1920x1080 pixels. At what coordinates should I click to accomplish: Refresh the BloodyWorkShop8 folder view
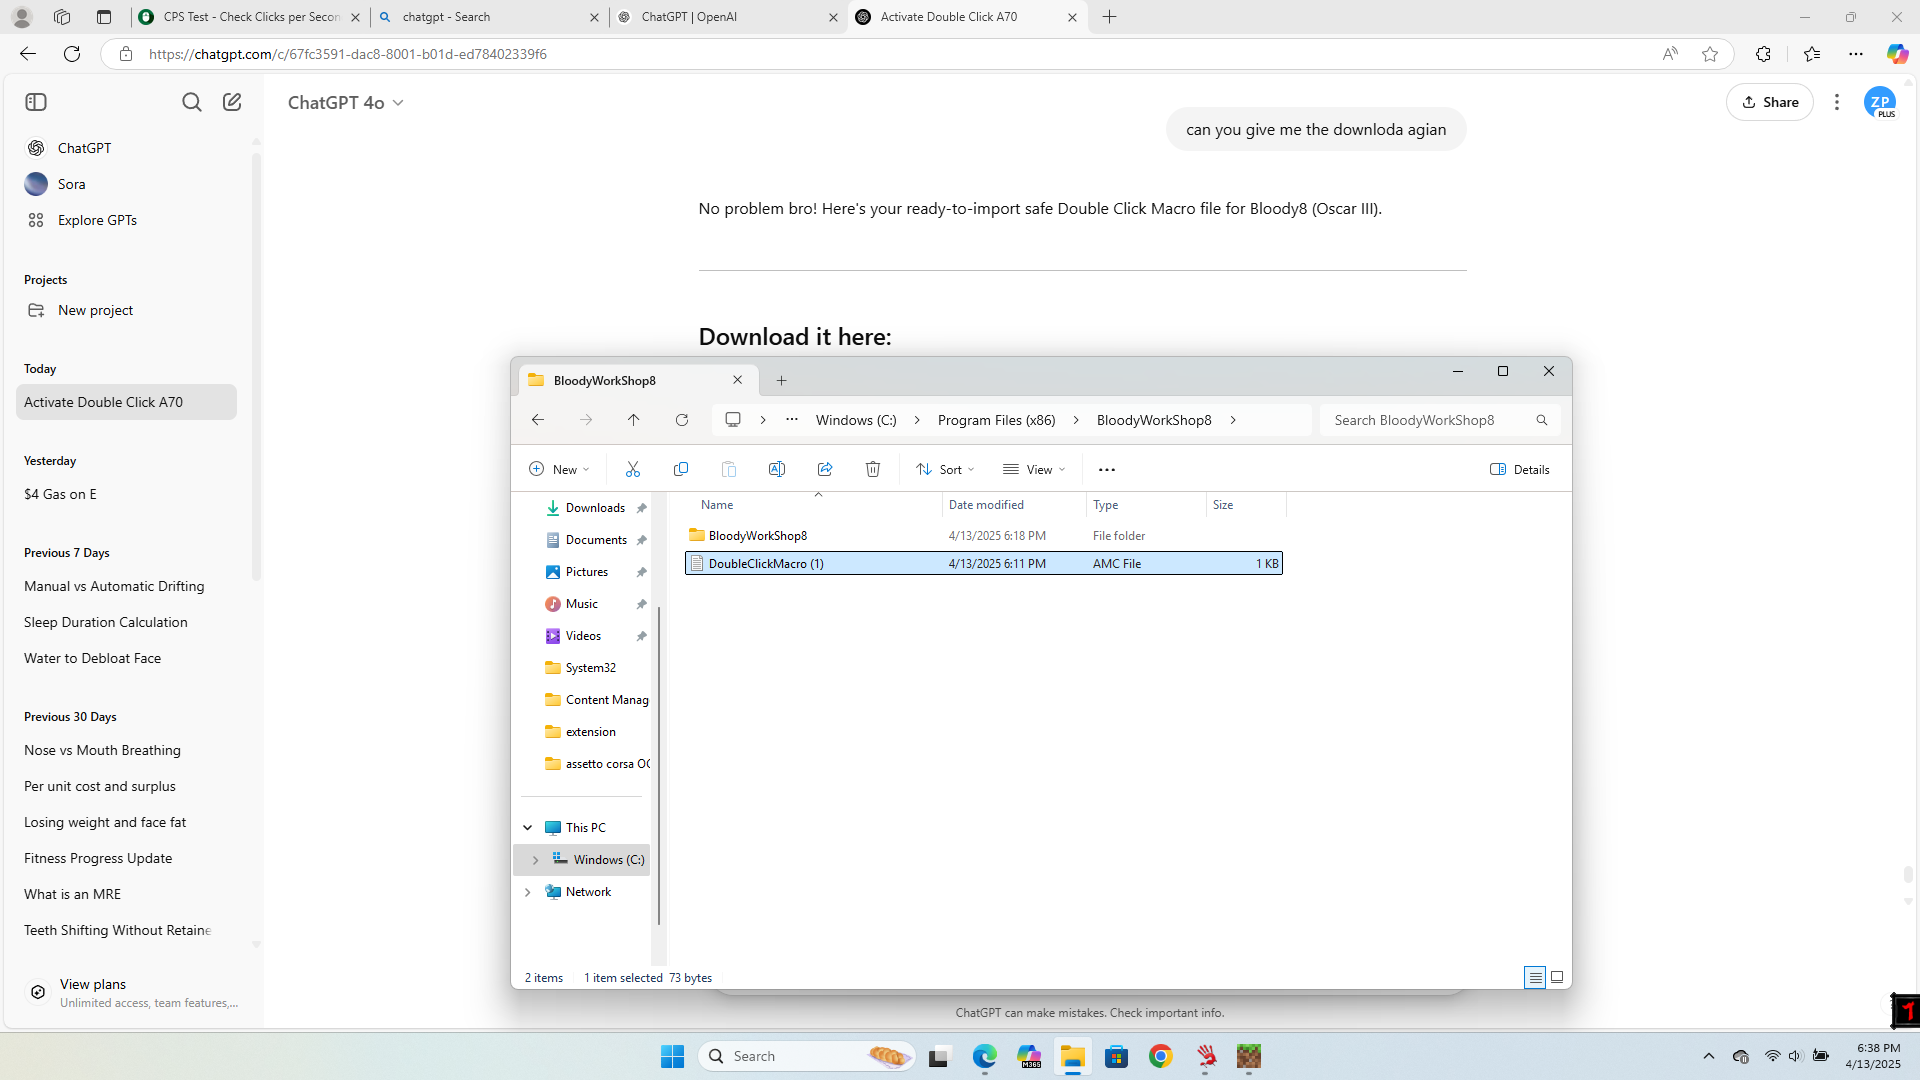(682, 420)
